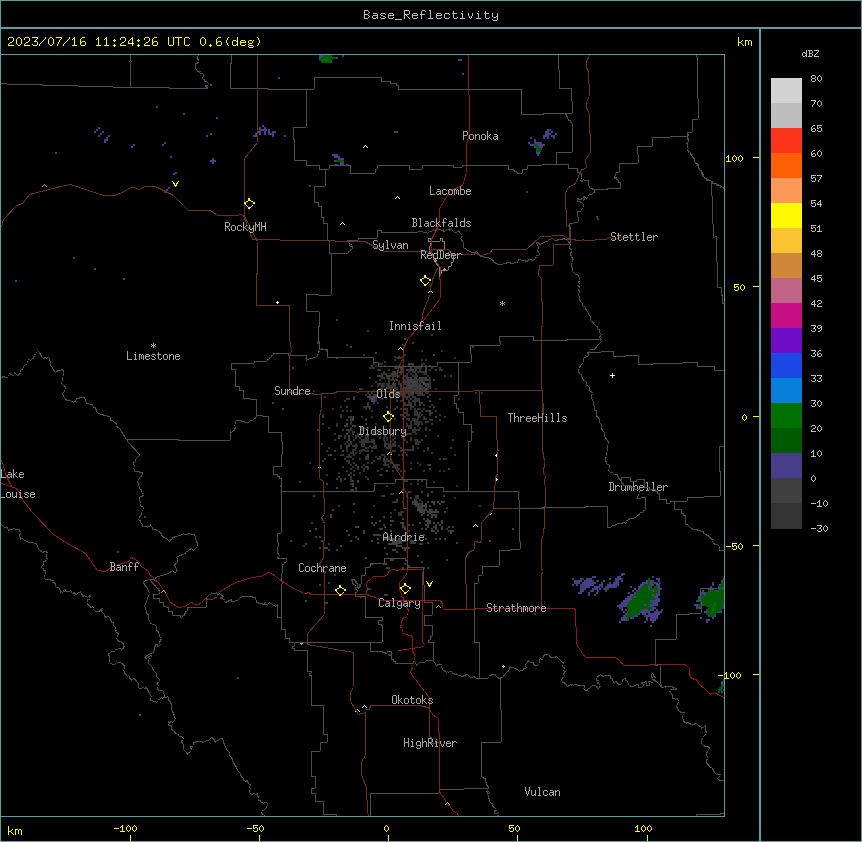Click the Sylvan label
This screenshot has width=862, height=842.
click(x=390, y=245)
